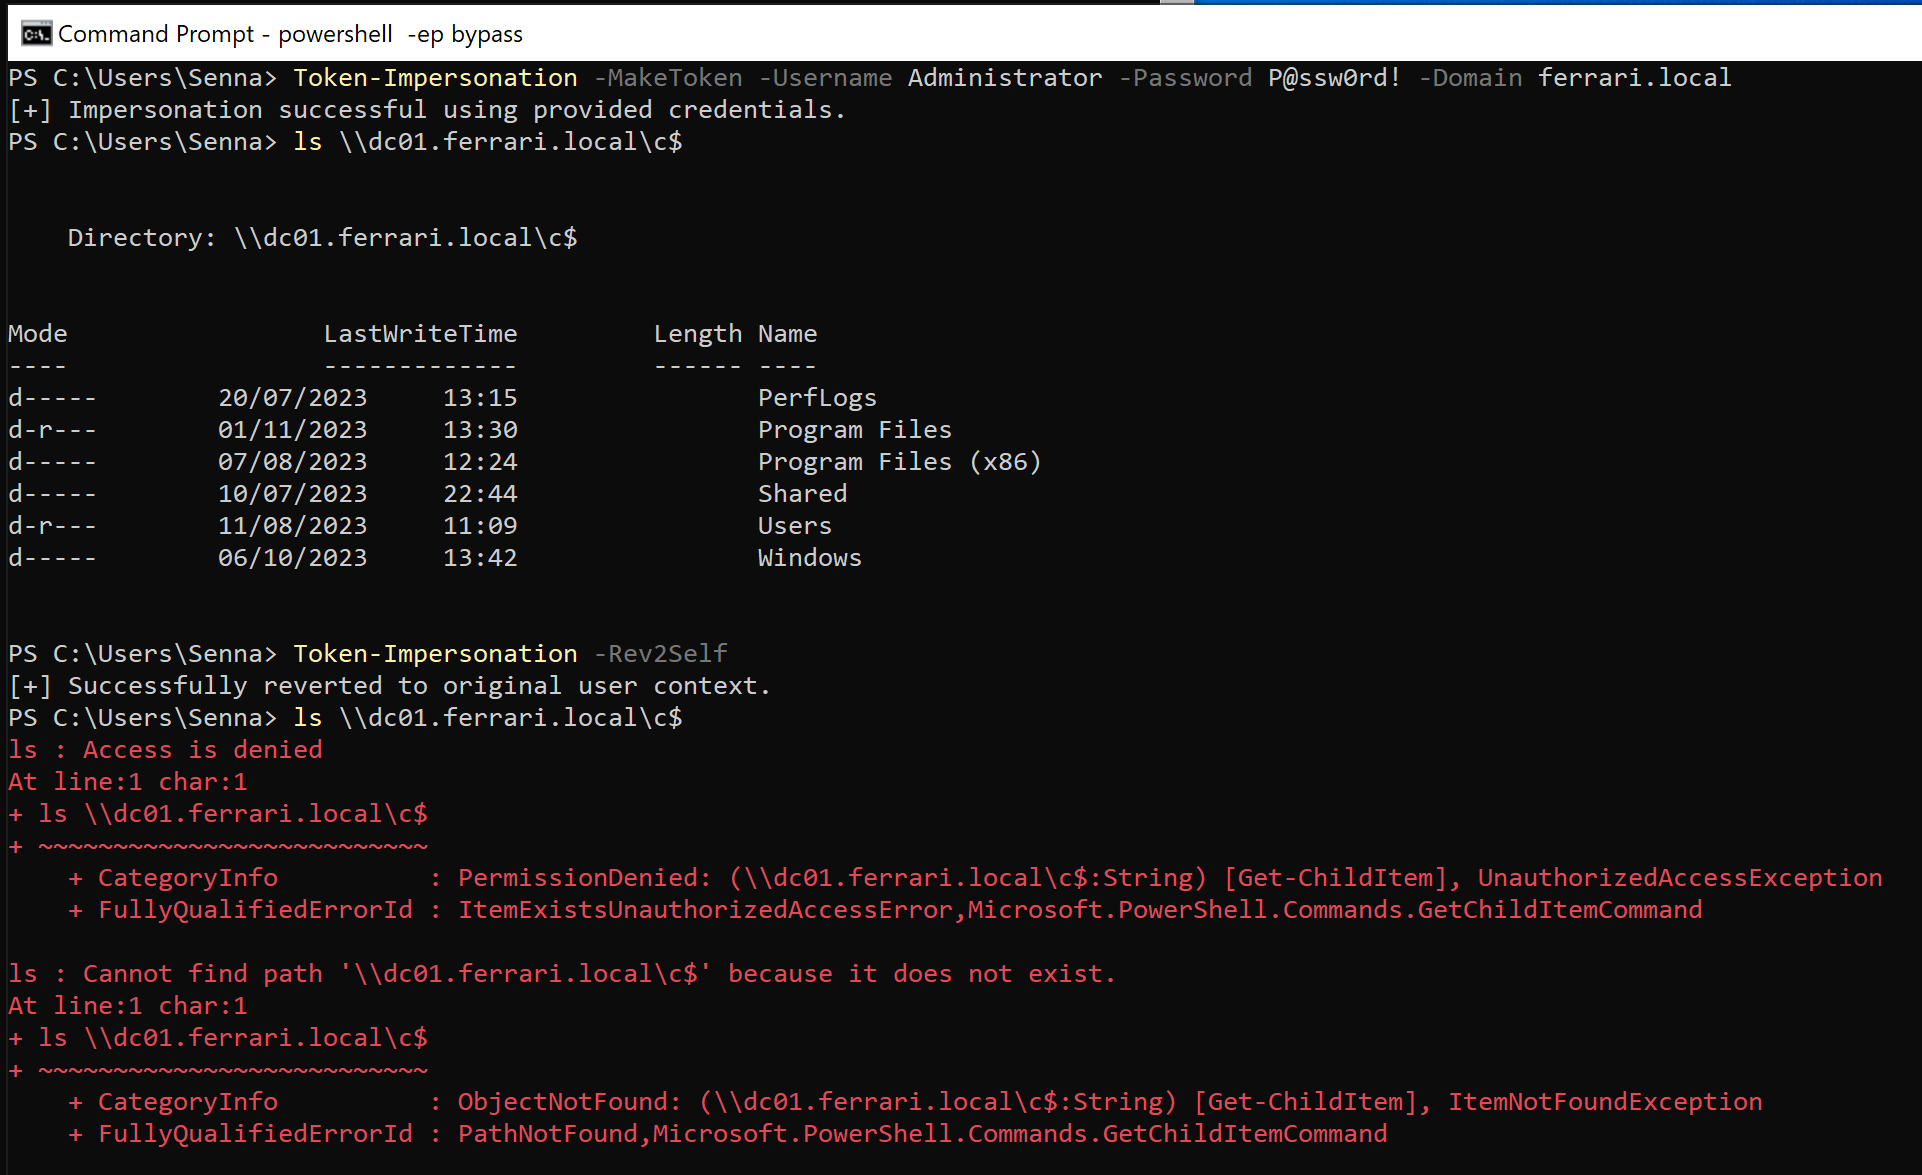Click the 'Program Files (x86)' directory entry

tap(899, 462)
